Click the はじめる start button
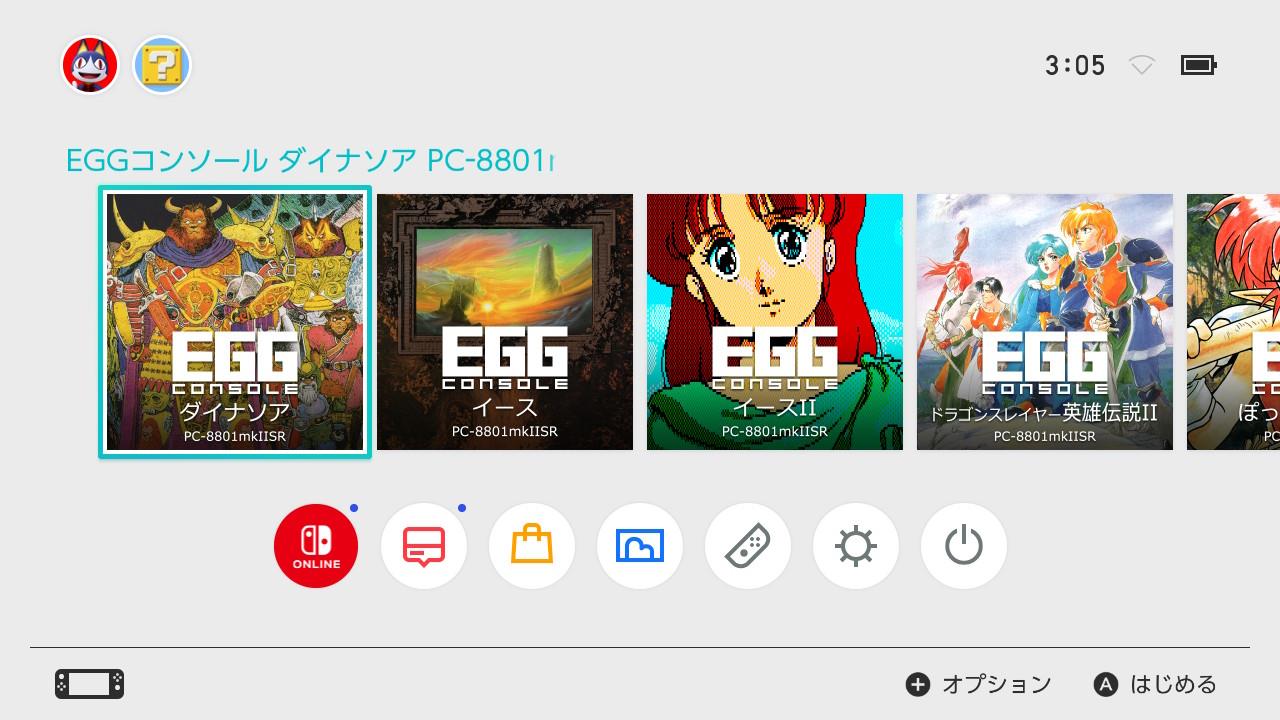Image resolution: width=1280 pixels, height=720 pixels. (x=1156, y=684)
